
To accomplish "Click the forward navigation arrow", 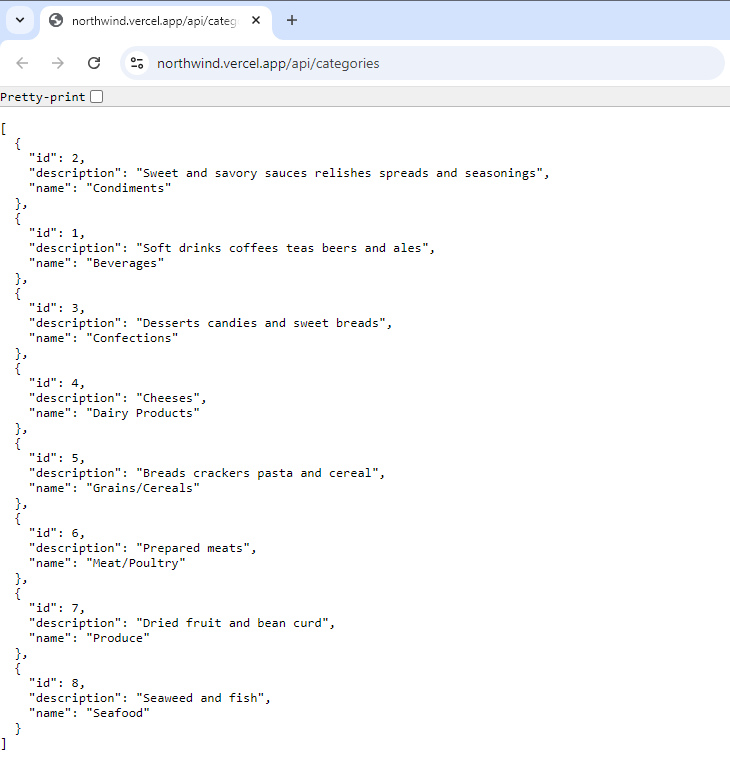I will click(58, 63).
